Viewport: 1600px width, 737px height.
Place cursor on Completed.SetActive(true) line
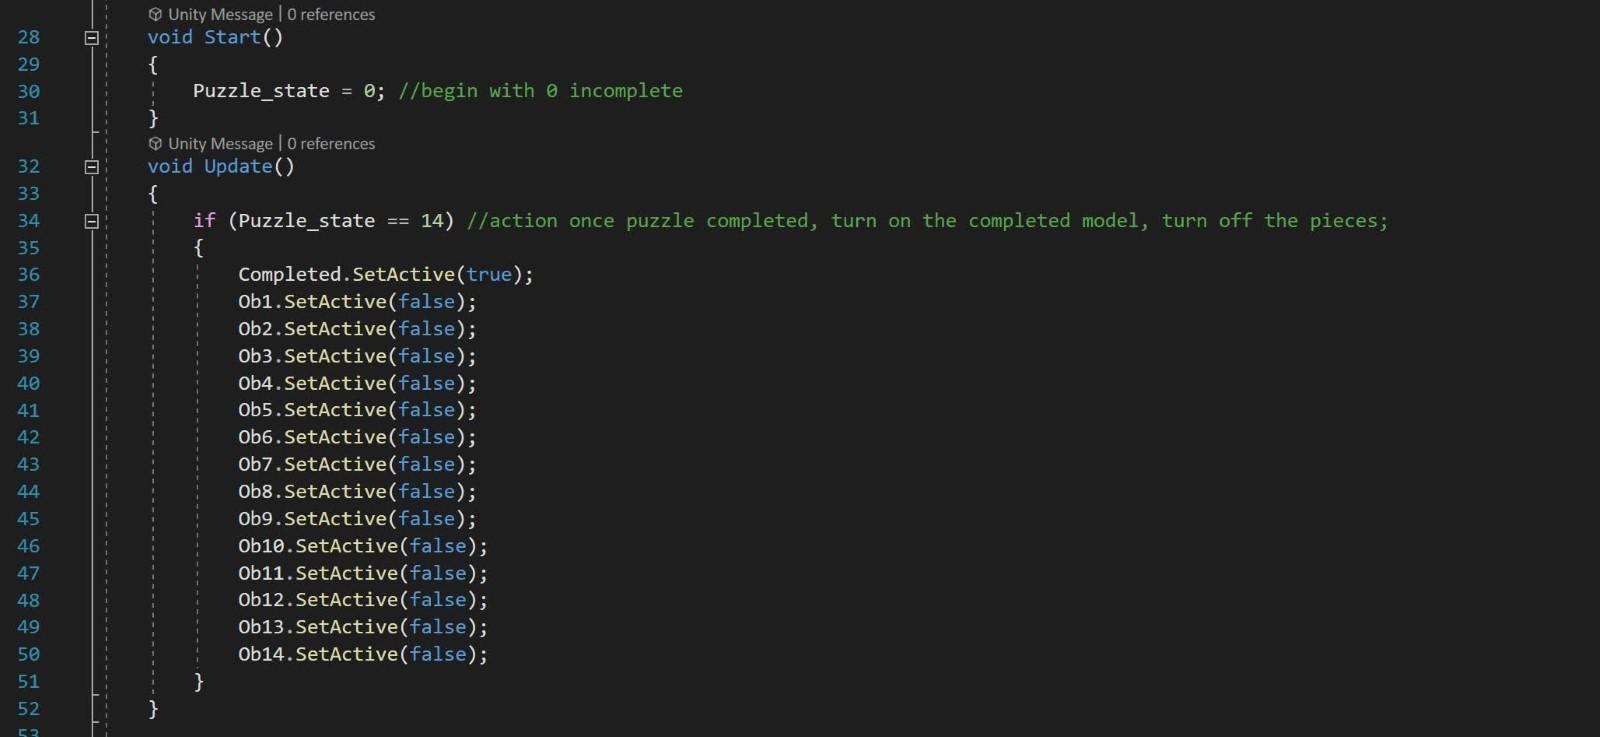click(386, 274)
